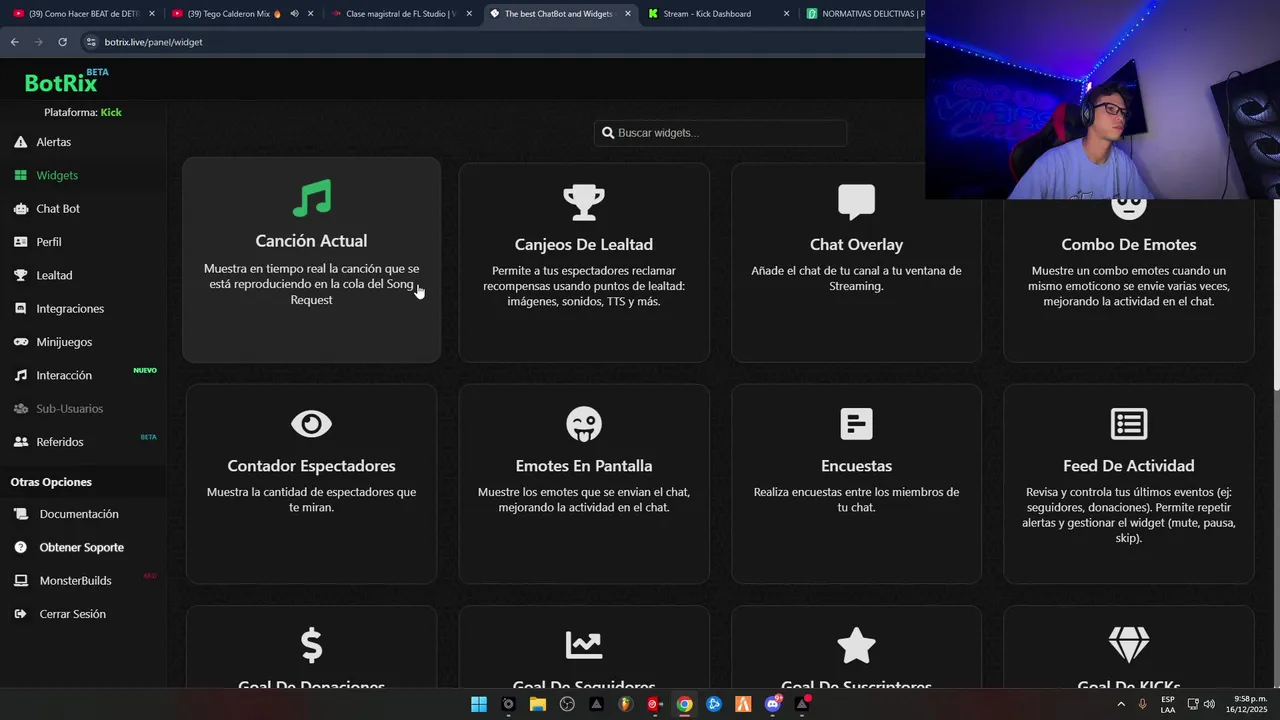Screen dimensions: 1280x720
Task: Click the volume icon in system tray
Action: click(x=1209, y=704)
